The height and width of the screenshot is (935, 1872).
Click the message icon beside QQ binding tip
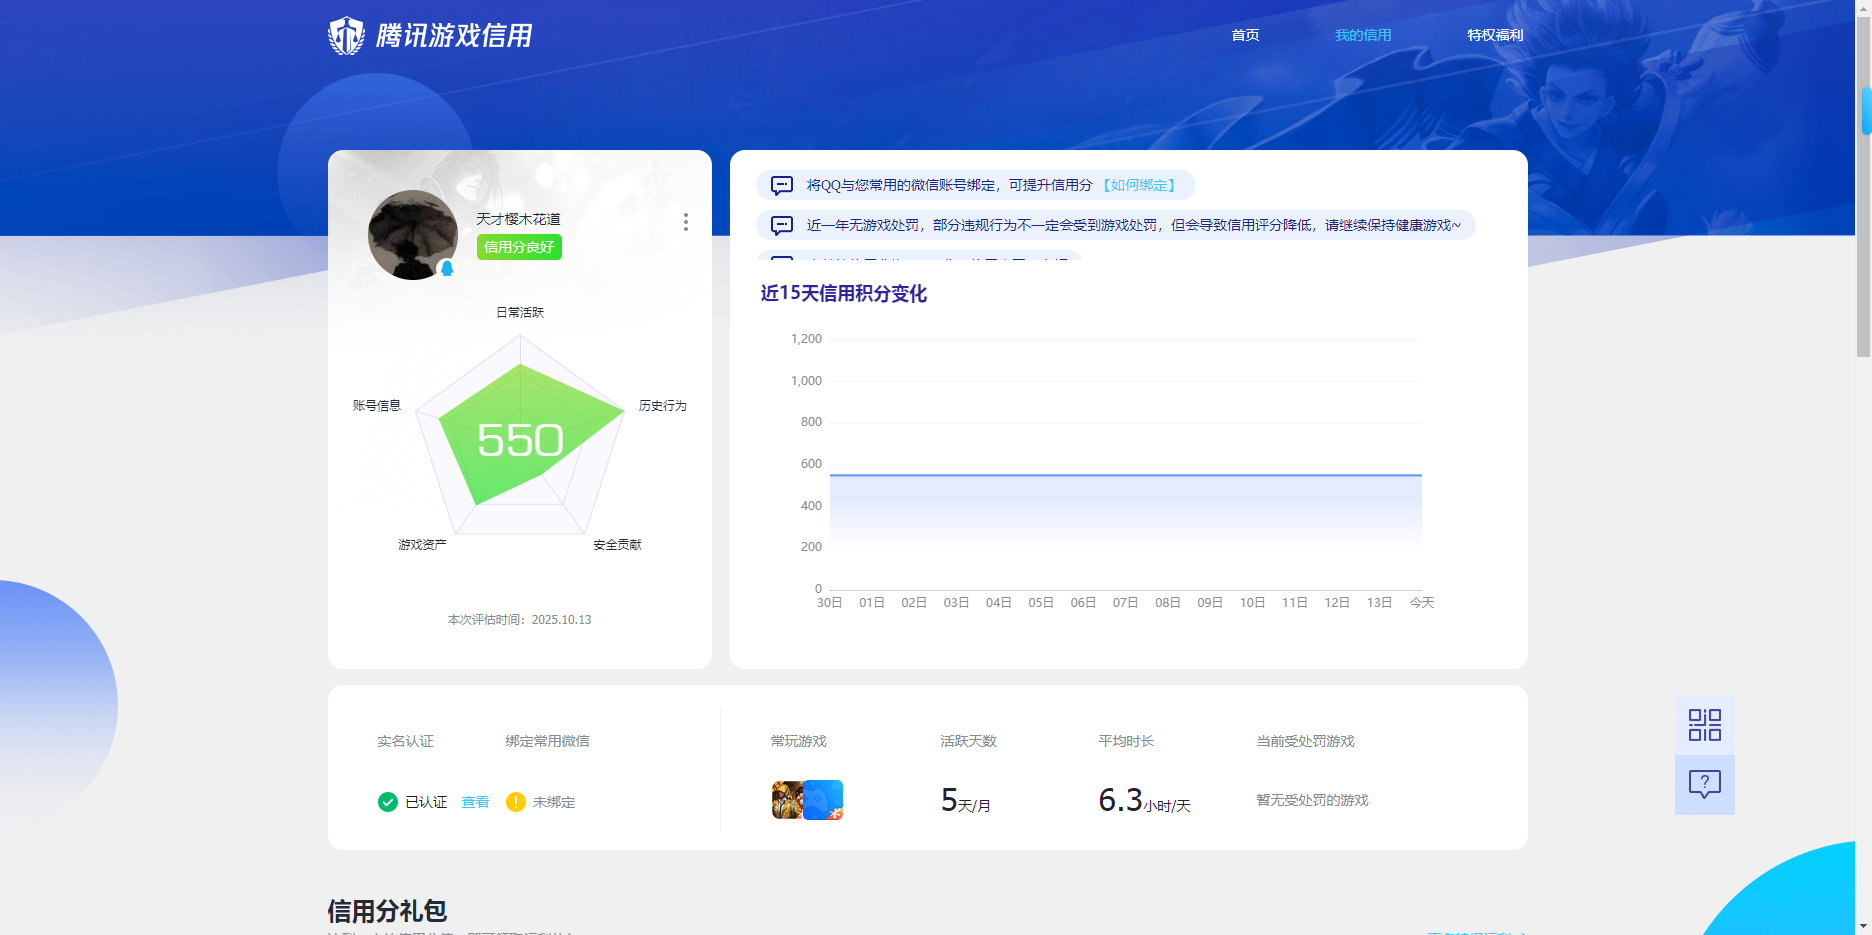coord(782,185)
